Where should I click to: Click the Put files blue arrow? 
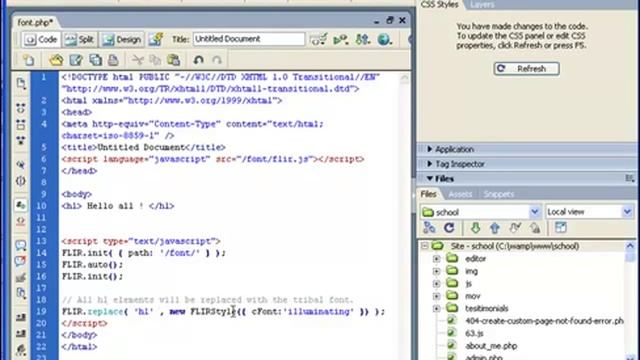(495, 228)
